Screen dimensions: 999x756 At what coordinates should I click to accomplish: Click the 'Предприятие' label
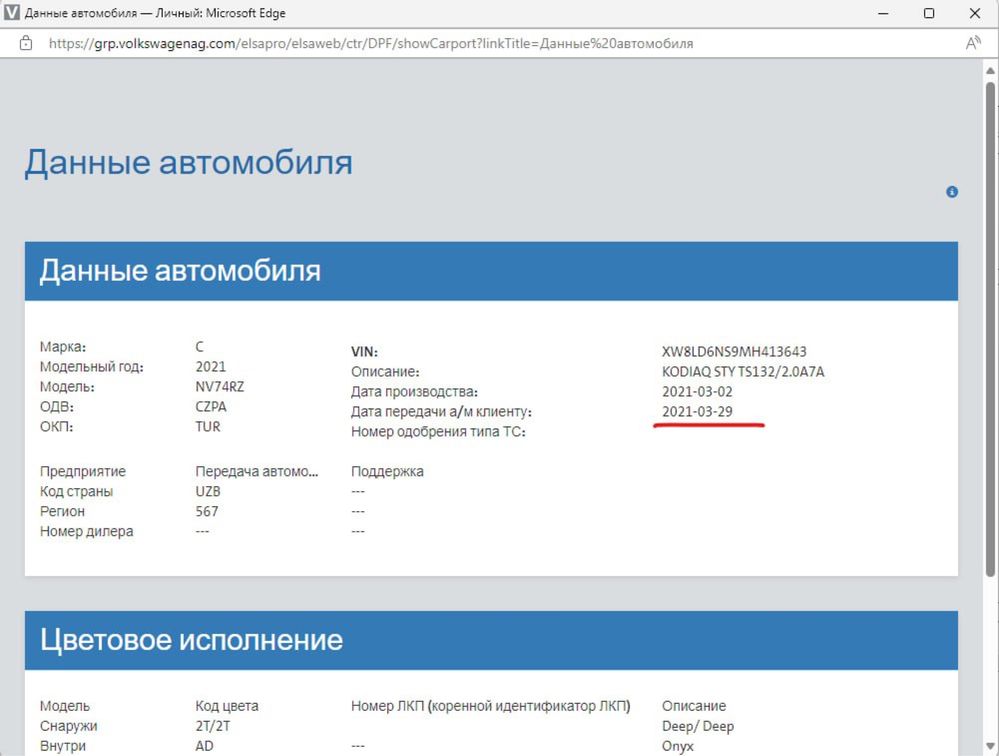tap(83, 471)
